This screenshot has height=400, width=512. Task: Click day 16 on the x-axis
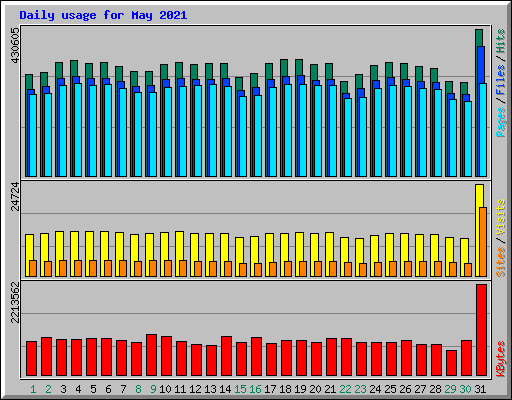click(x=255, y=389)
